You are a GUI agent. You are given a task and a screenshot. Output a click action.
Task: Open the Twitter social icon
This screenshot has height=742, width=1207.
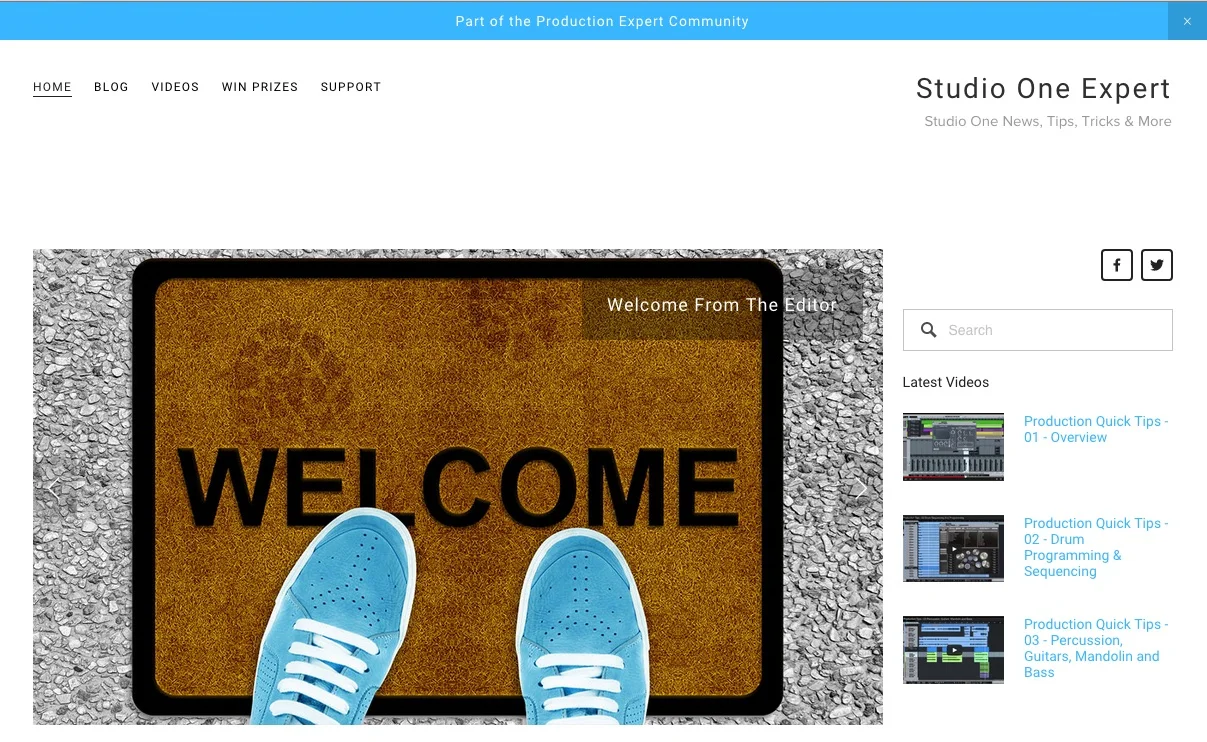[1157, 265]
